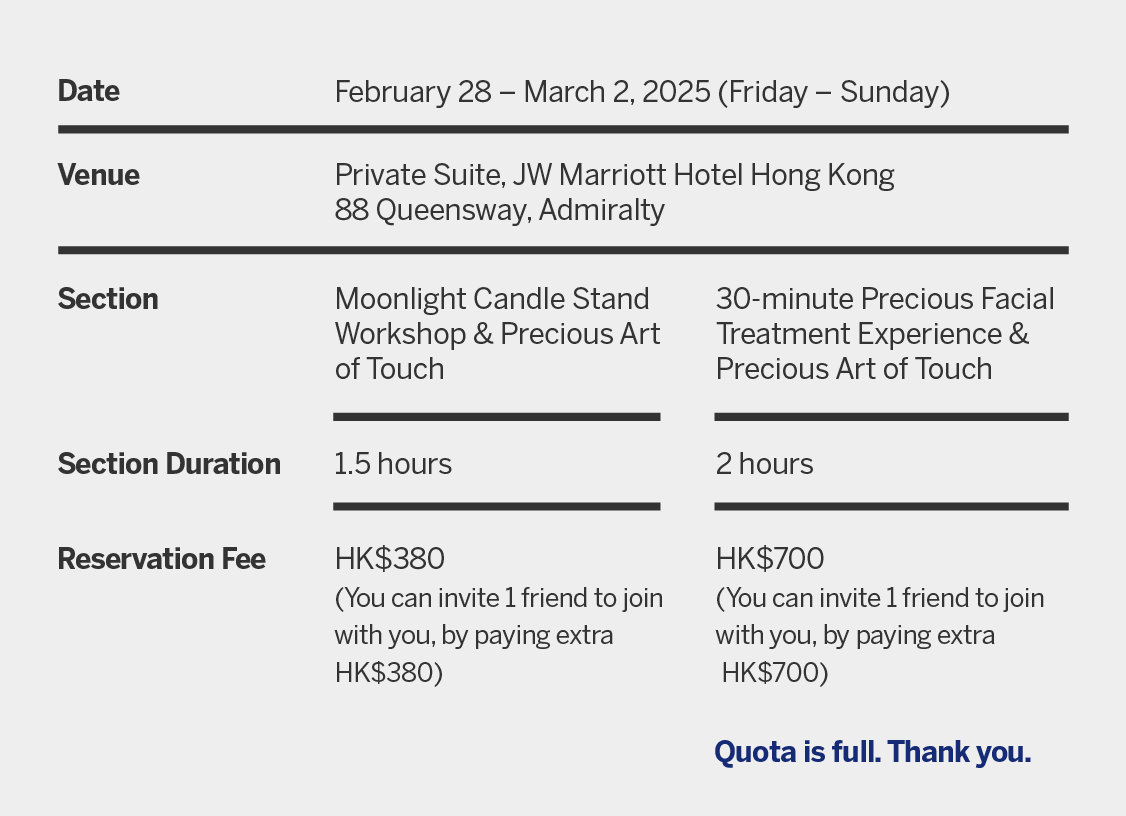The height and width of the screenshot is (816, 1126).
Task: Click the blue Quota is full notice
Action: coord(872,753)
